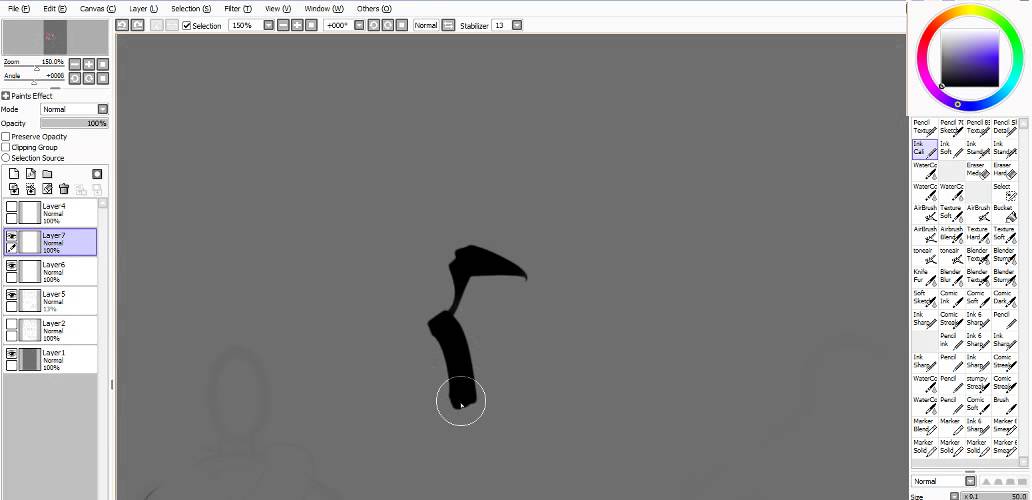Select the Layer5 row in the layers list
Screen dimensions: 1032x500
pyautogui.click(x=50, y=301)
